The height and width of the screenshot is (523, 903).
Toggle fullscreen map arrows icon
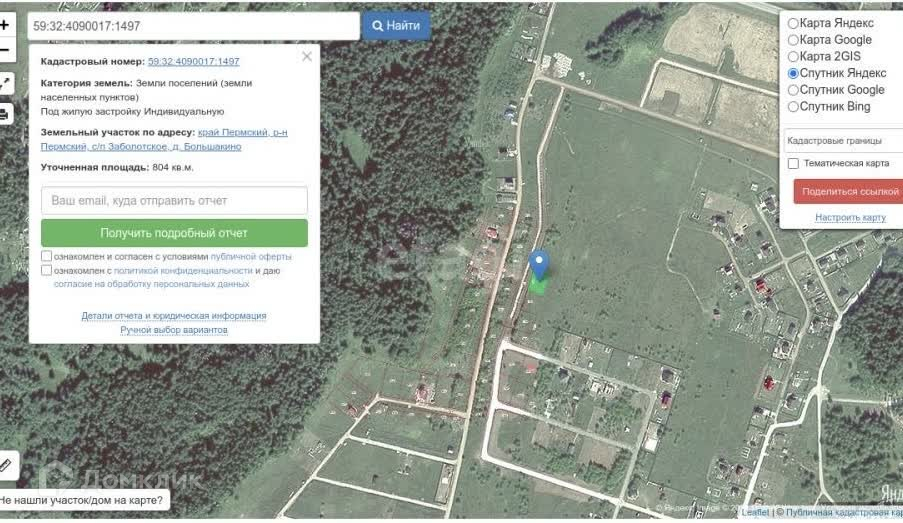click(x=5, y=84)
